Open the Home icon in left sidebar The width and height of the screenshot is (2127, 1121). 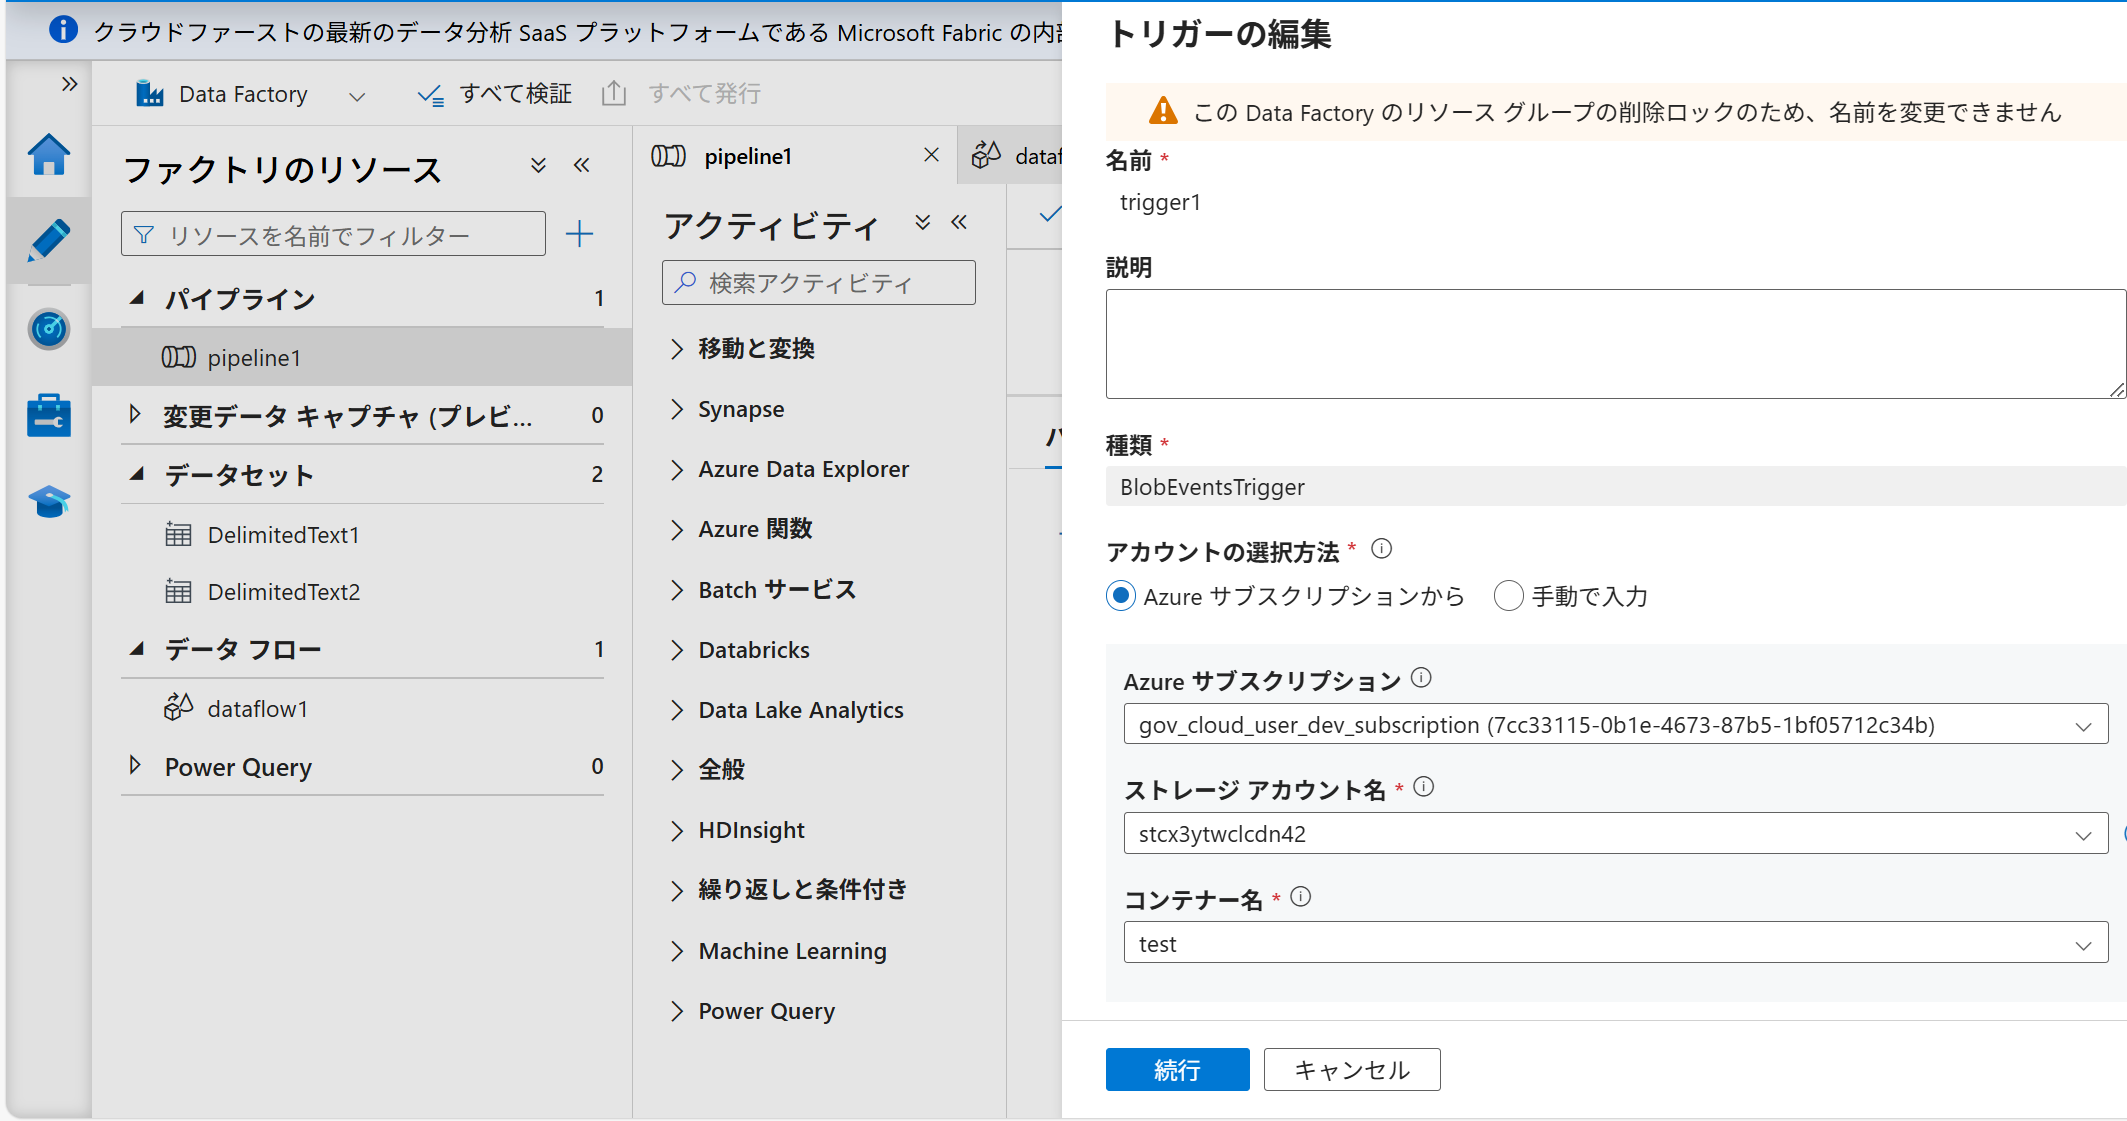coord(48,155)
